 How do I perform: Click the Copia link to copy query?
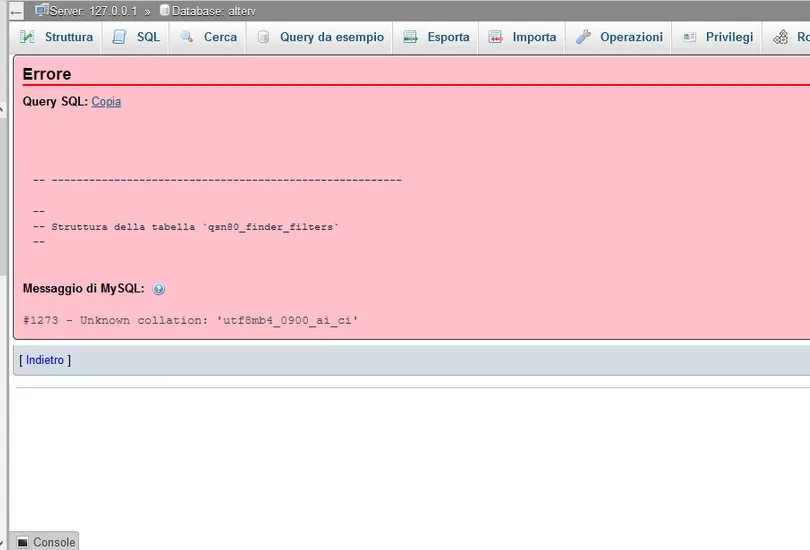(106, 102)
